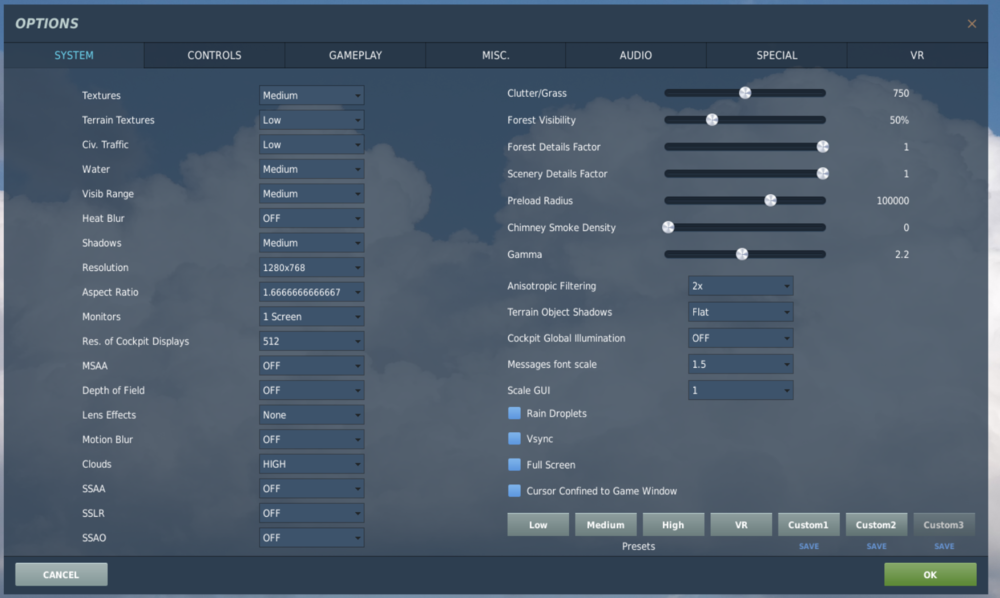Open Res. of Cockpit Displays dropdown
Screen dimensions: 1000x598
(x=311, y=341)
